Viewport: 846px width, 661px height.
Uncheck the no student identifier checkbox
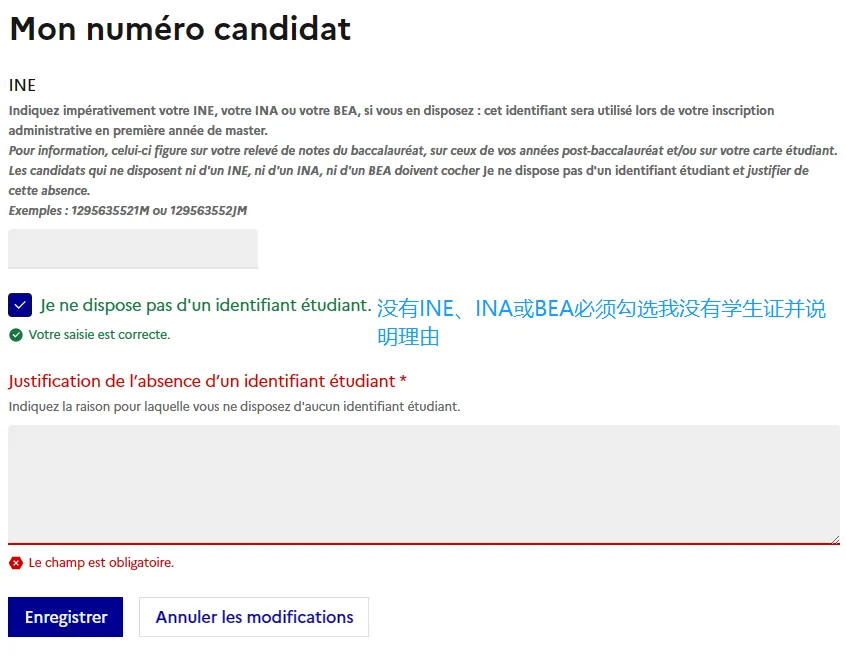tap(19, 305)
